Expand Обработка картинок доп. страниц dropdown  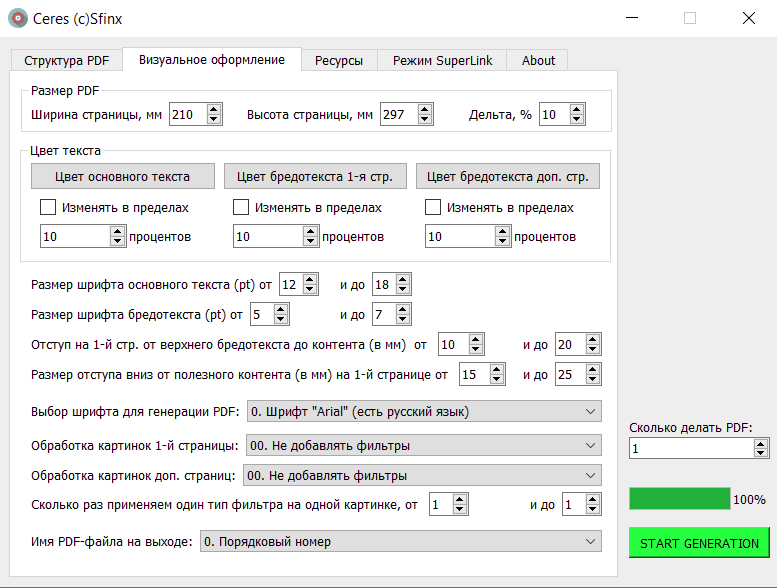click(422, 476)
